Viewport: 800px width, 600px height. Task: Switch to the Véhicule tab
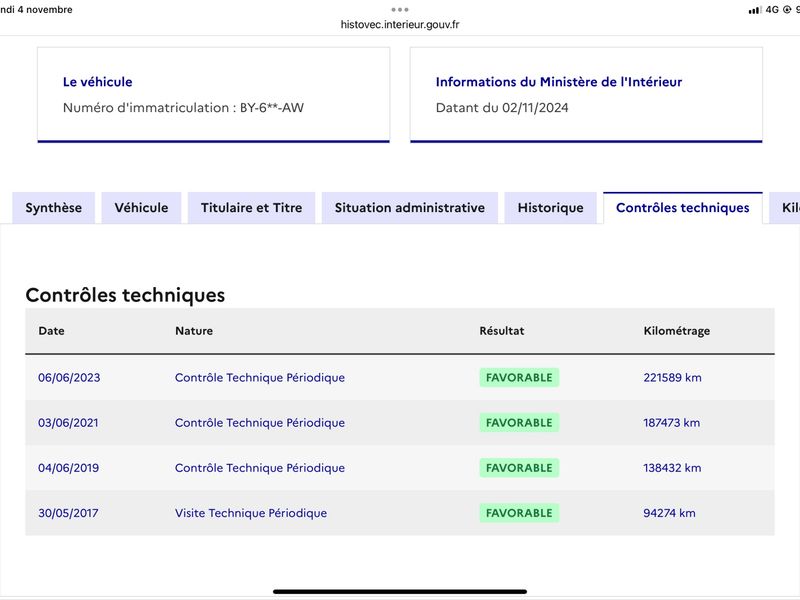pyautogui.click(x=141, y=208)
